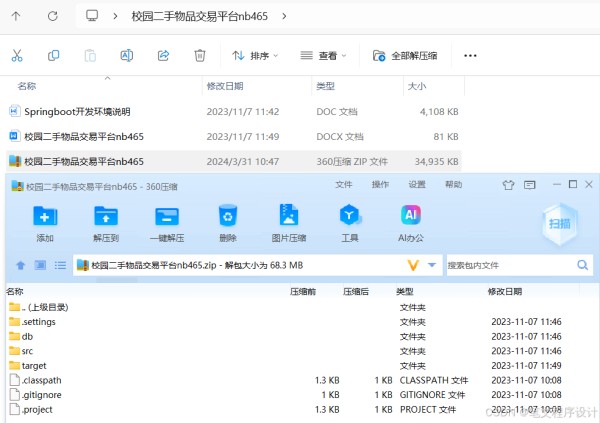This screenshot has height=423, width=600.
Task: Open the three-dot more options menu
Action: [x=470, y=56]
